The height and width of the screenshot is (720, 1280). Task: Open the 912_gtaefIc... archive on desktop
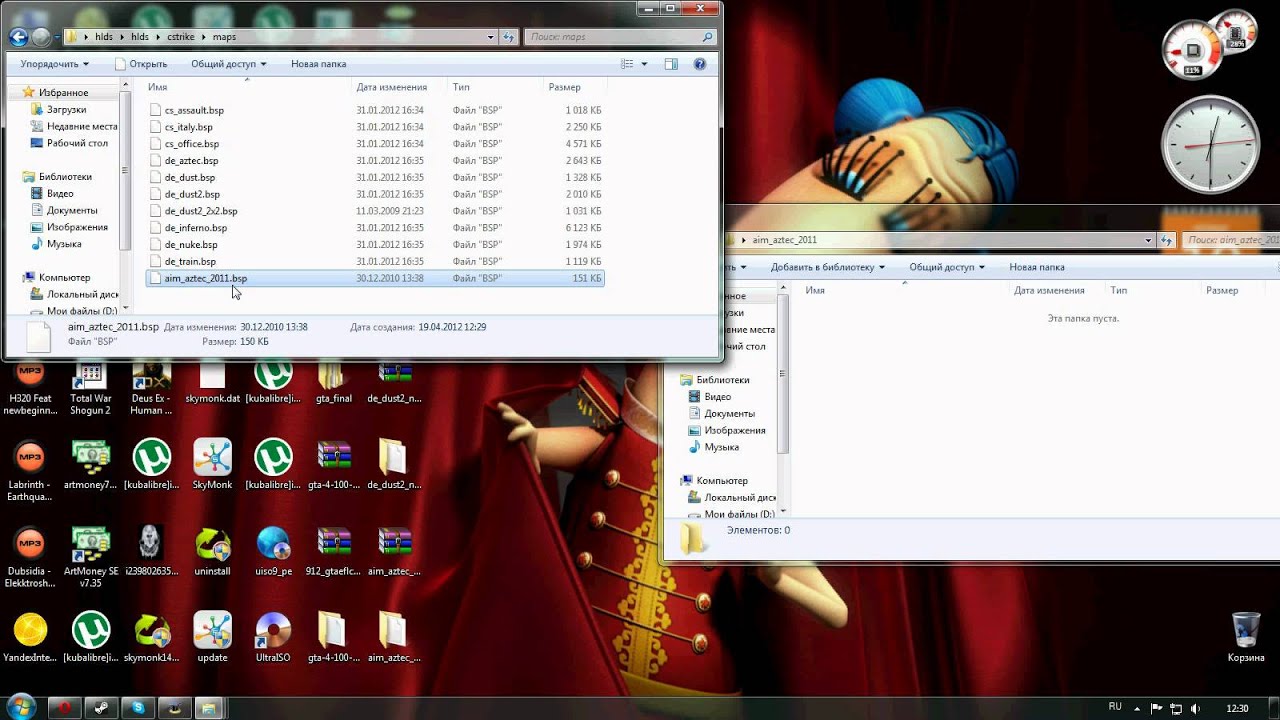pyautogui.click(x=334, y=552)
